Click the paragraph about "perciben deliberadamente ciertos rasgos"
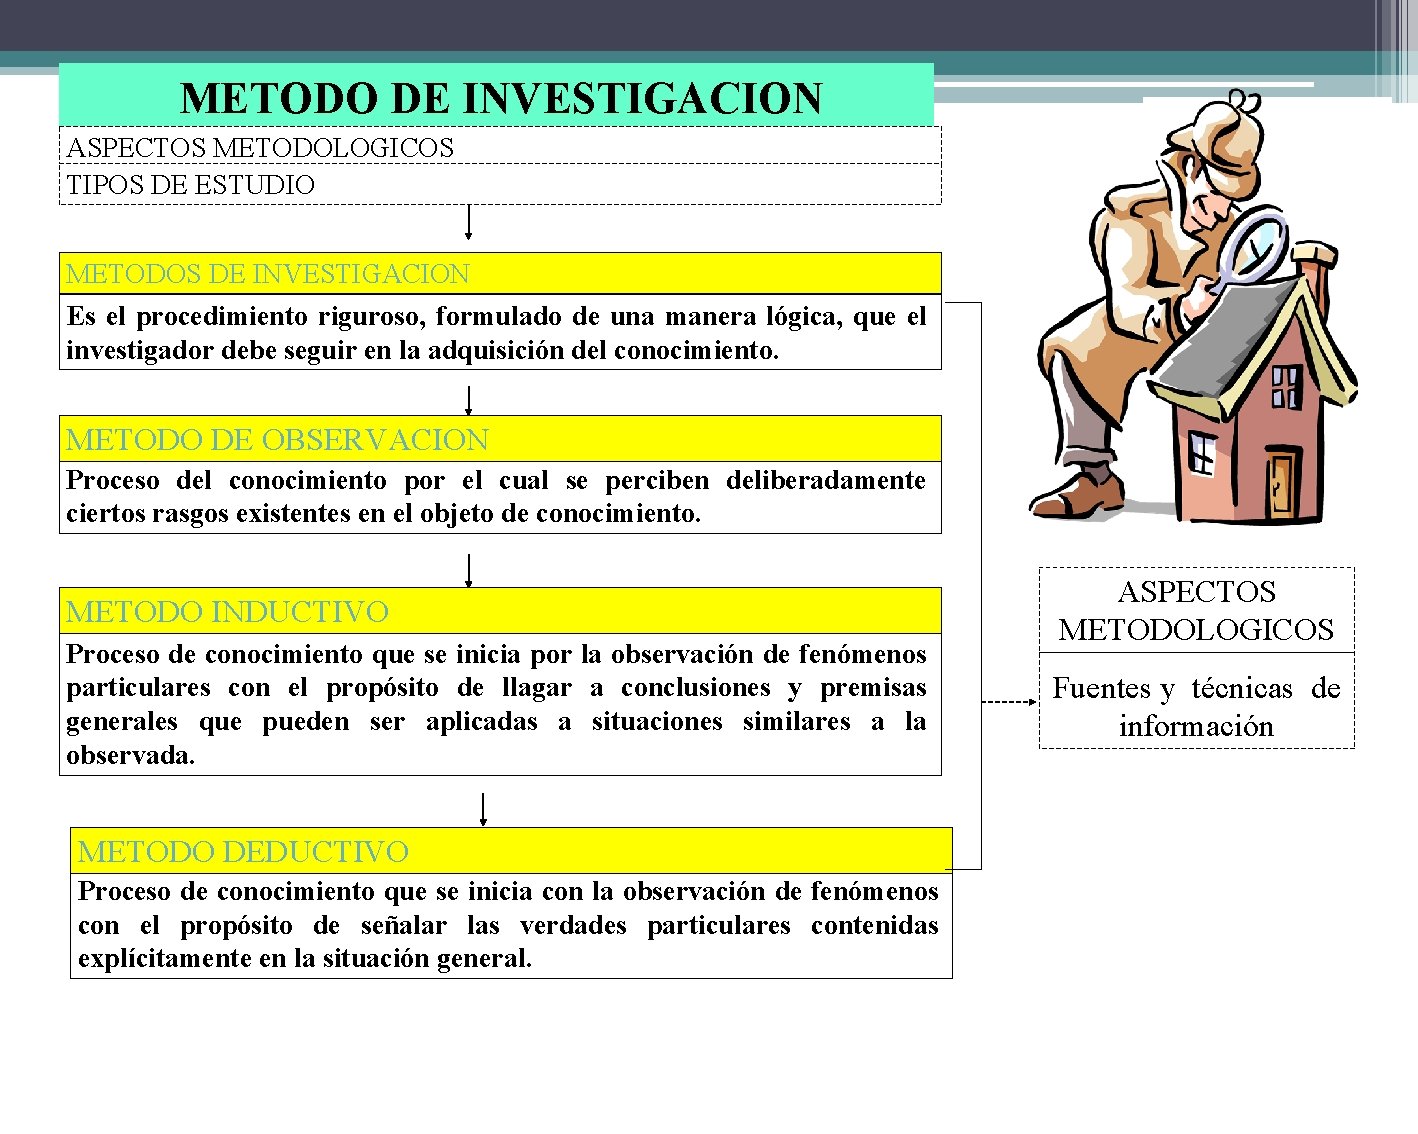The height and width of the screenshot is (1134, 1418). [x=500, y=497]
